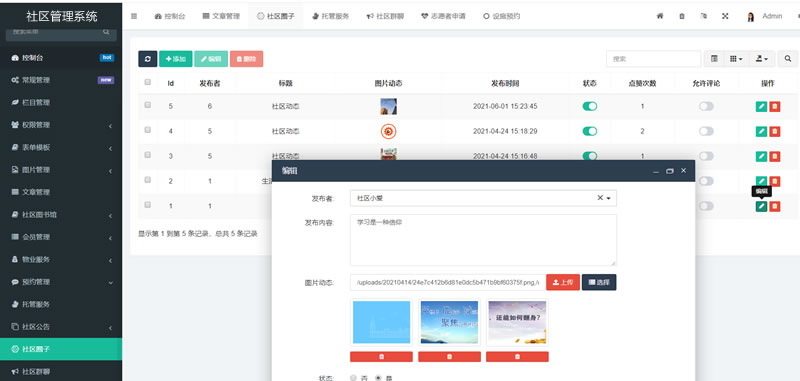Open the export data dropdown
Viewport: 800px width, 381px height.
762,59
